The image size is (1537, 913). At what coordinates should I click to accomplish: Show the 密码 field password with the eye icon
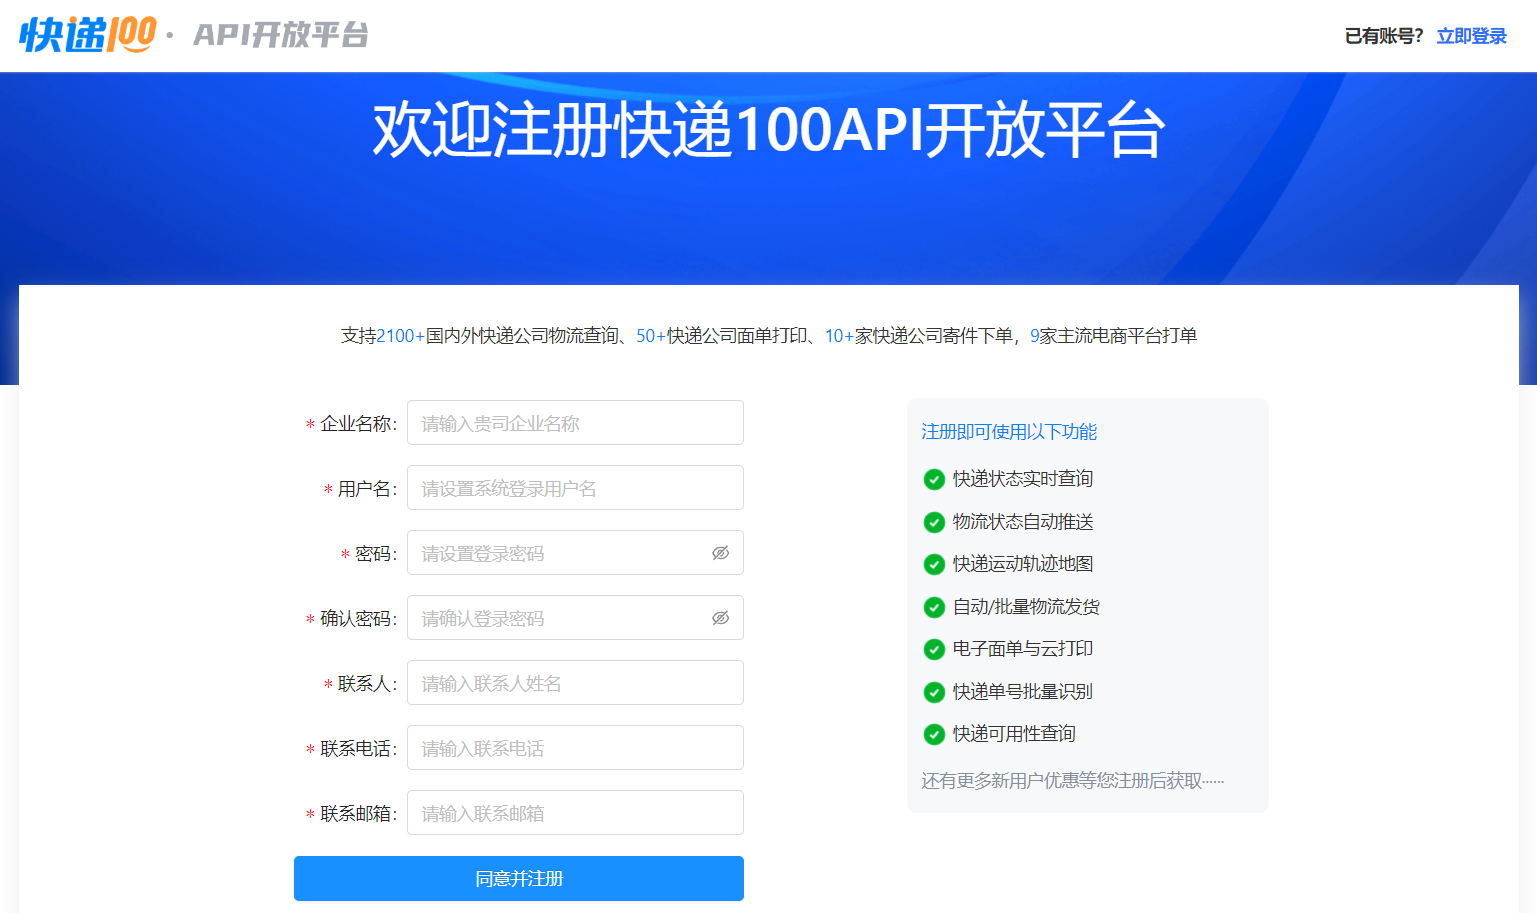(x=720, y=552)
